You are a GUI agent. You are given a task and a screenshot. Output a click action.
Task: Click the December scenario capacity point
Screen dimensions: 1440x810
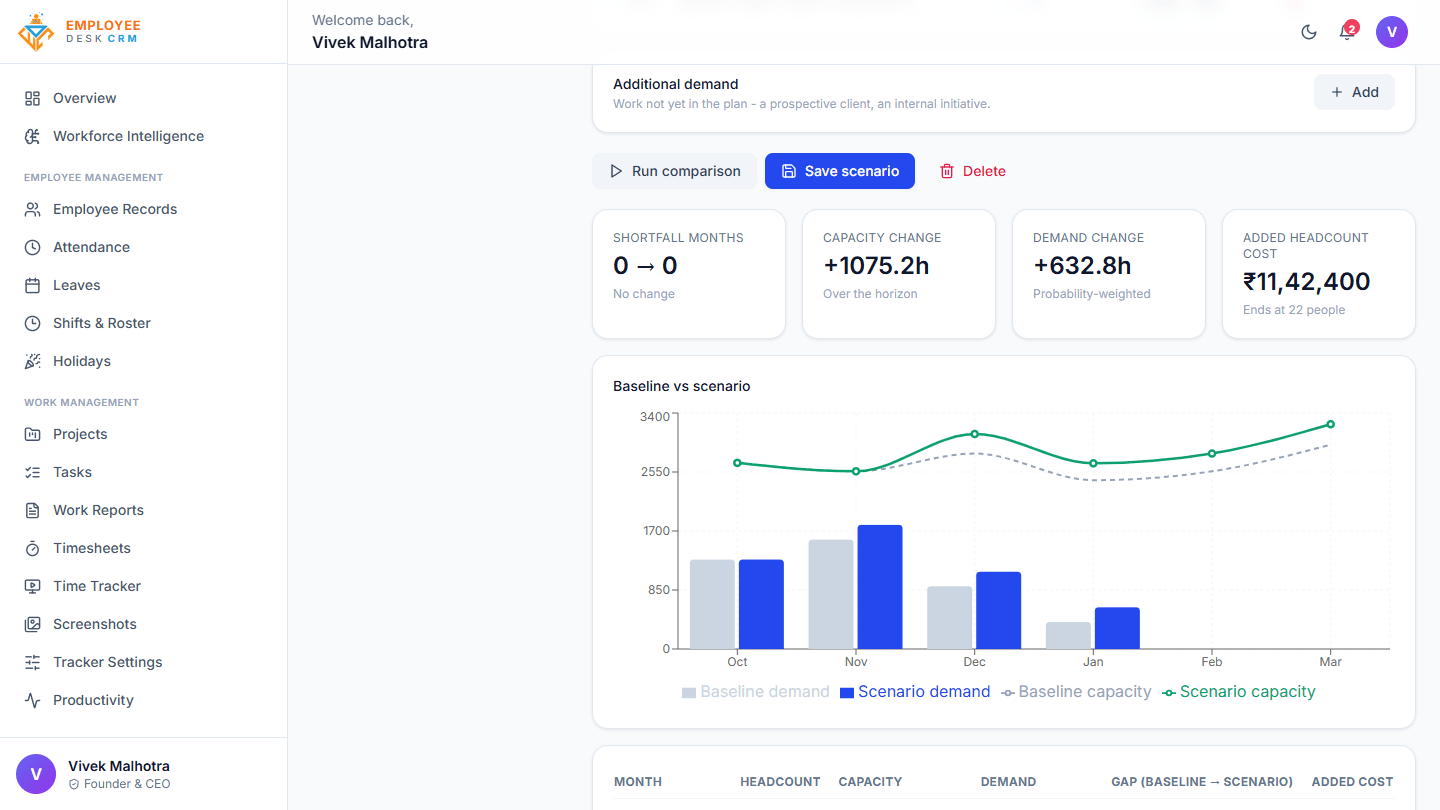(974, 434)
